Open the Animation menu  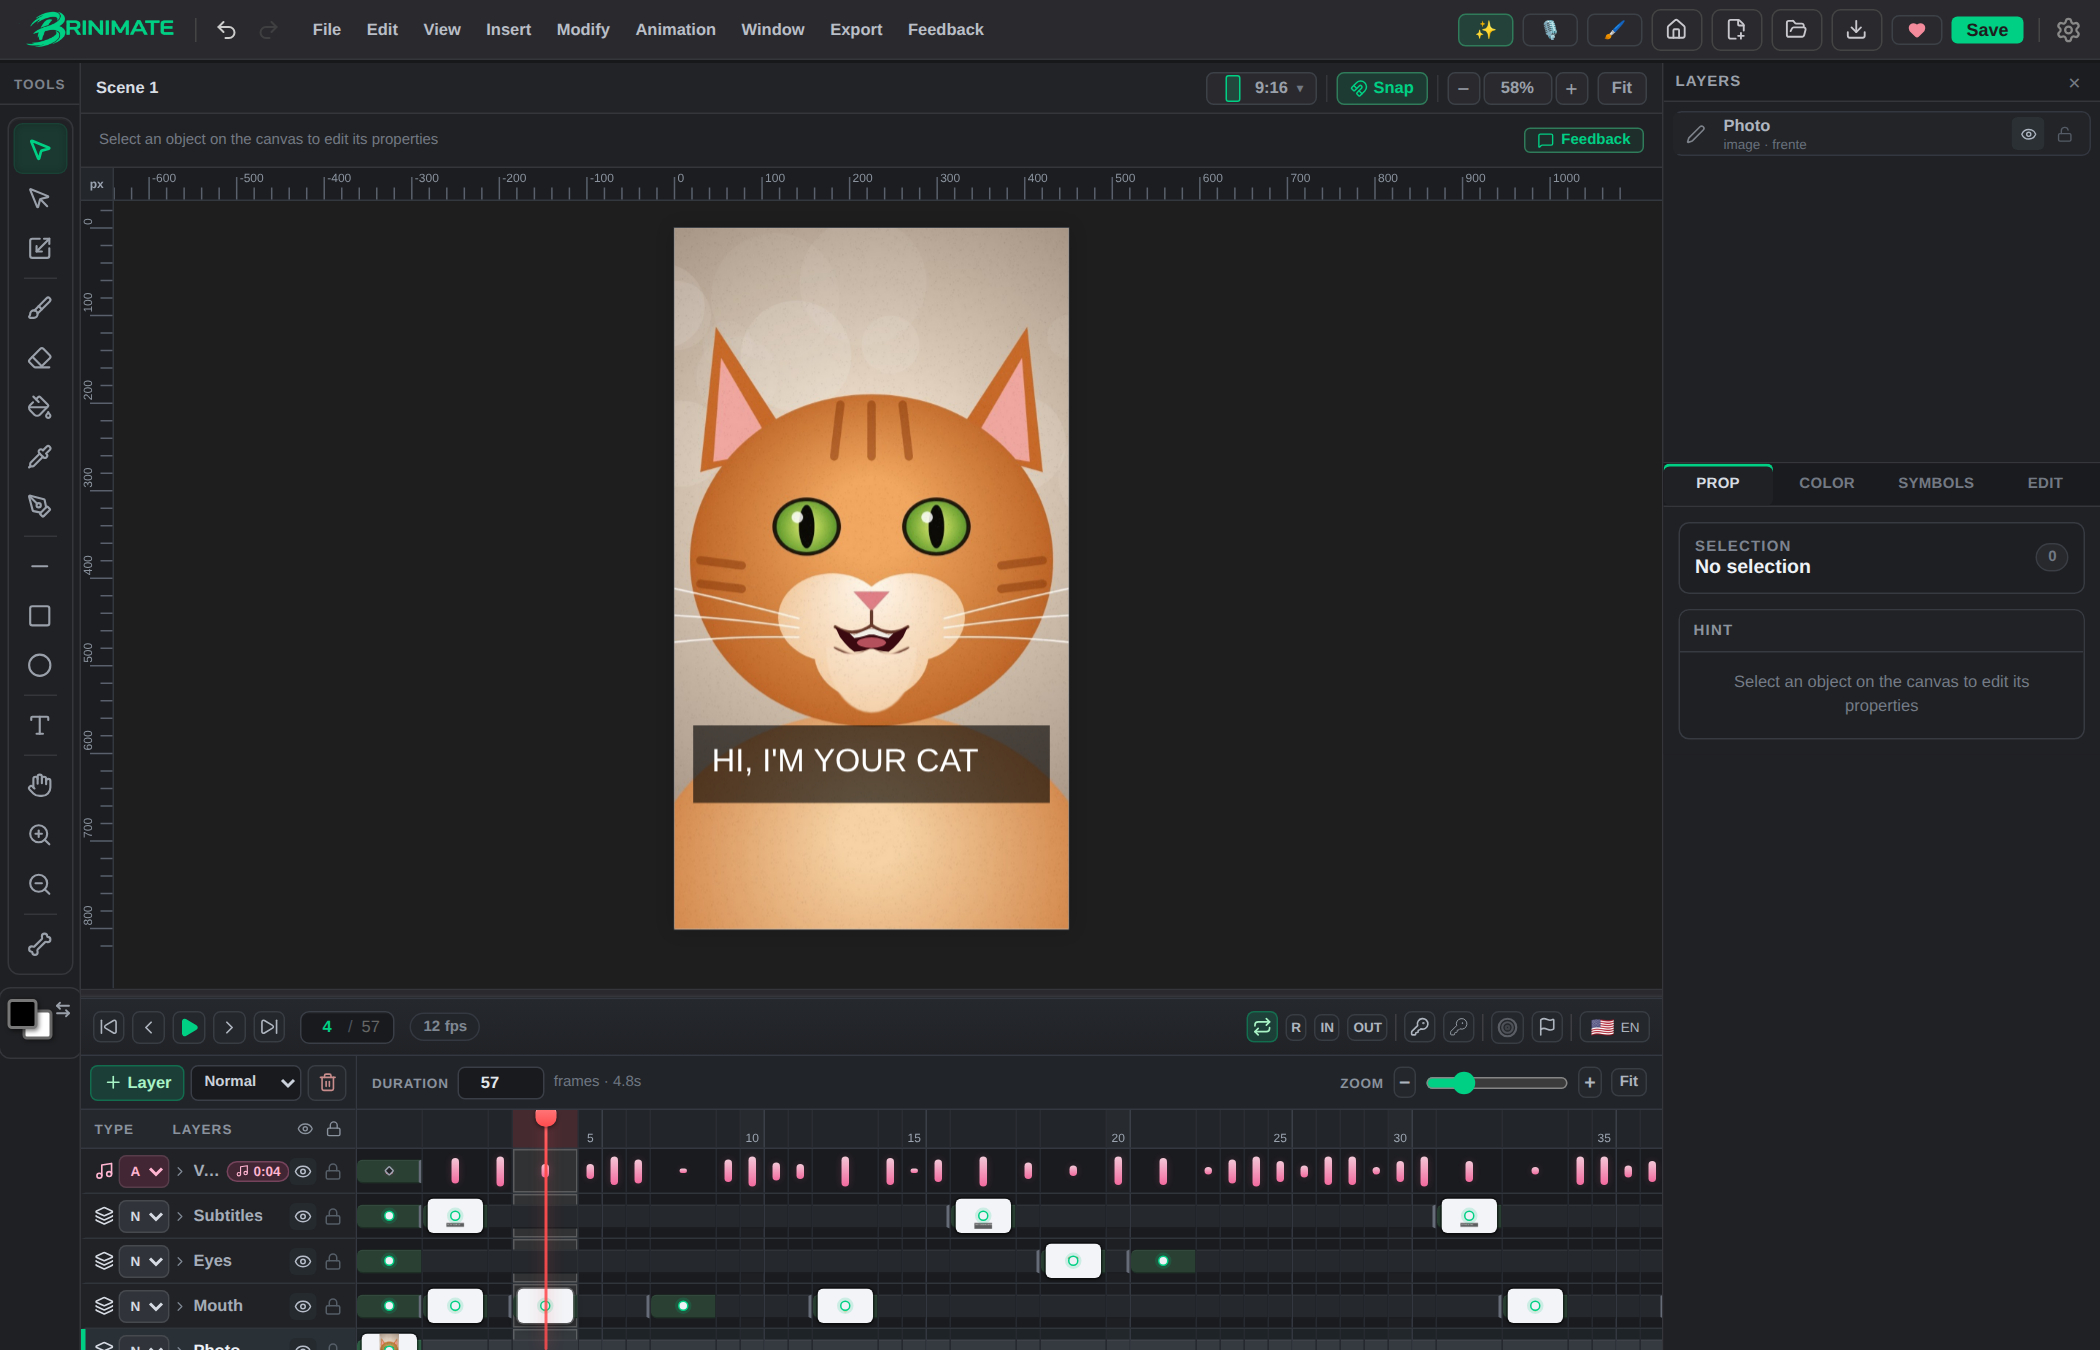[x=675, y=30]
